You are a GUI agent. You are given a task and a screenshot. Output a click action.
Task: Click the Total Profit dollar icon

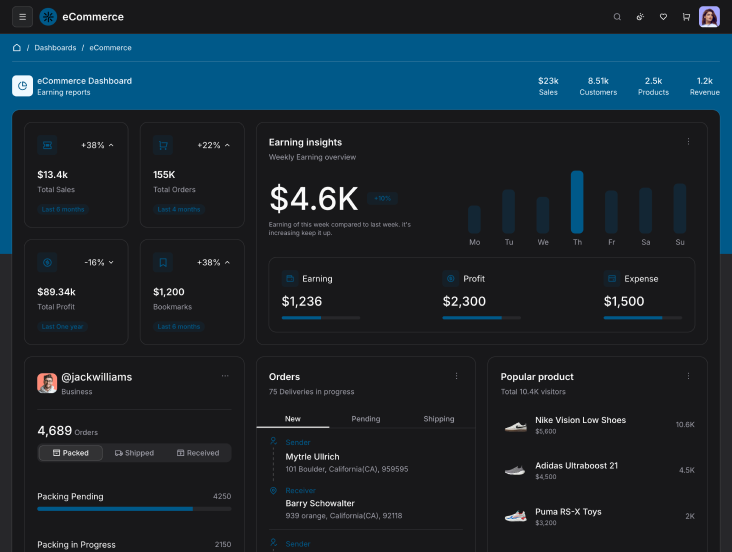47,262
